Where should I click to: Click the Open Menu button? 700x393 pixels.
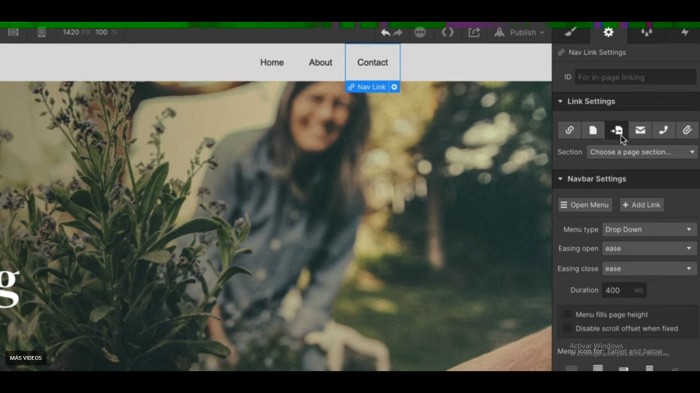(585, 205)
